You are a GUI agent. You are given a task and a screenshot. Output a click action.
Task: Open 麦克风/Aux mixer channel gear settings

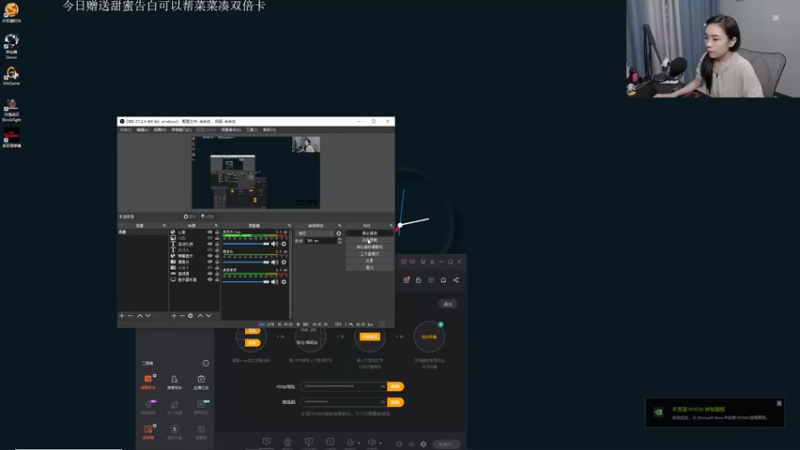pyautogui.click(x=284, y=244)
